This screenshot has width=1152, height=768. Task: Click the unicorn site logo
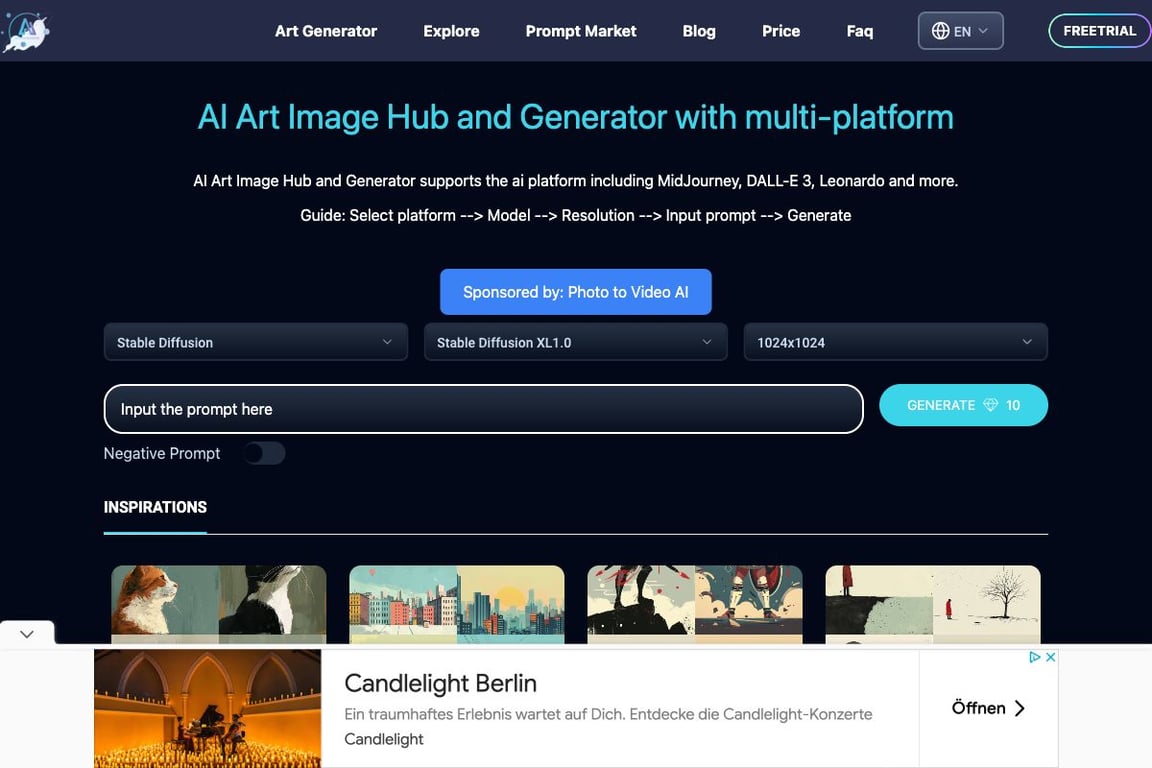coord(26,32)
